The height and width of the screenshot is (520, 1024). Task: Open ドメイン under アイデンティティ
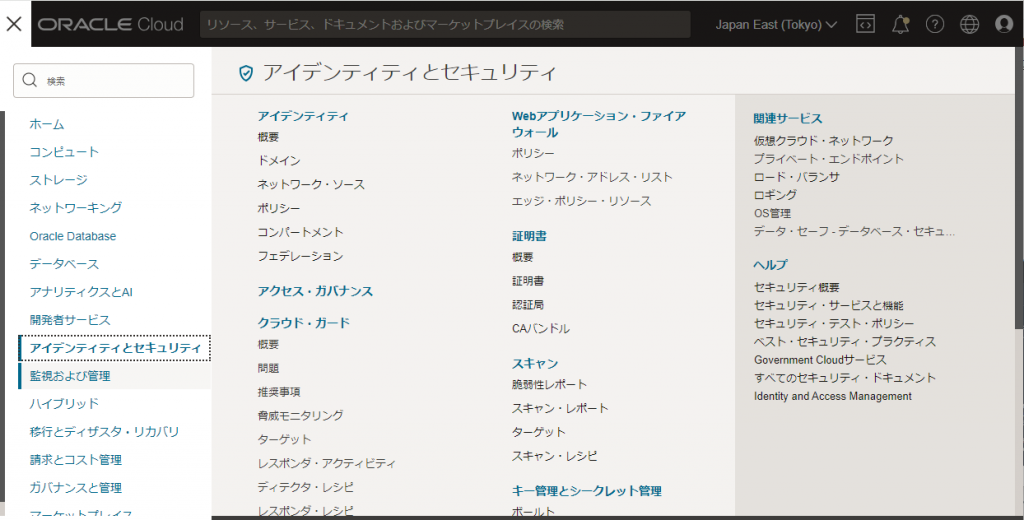tap(279, 161)
